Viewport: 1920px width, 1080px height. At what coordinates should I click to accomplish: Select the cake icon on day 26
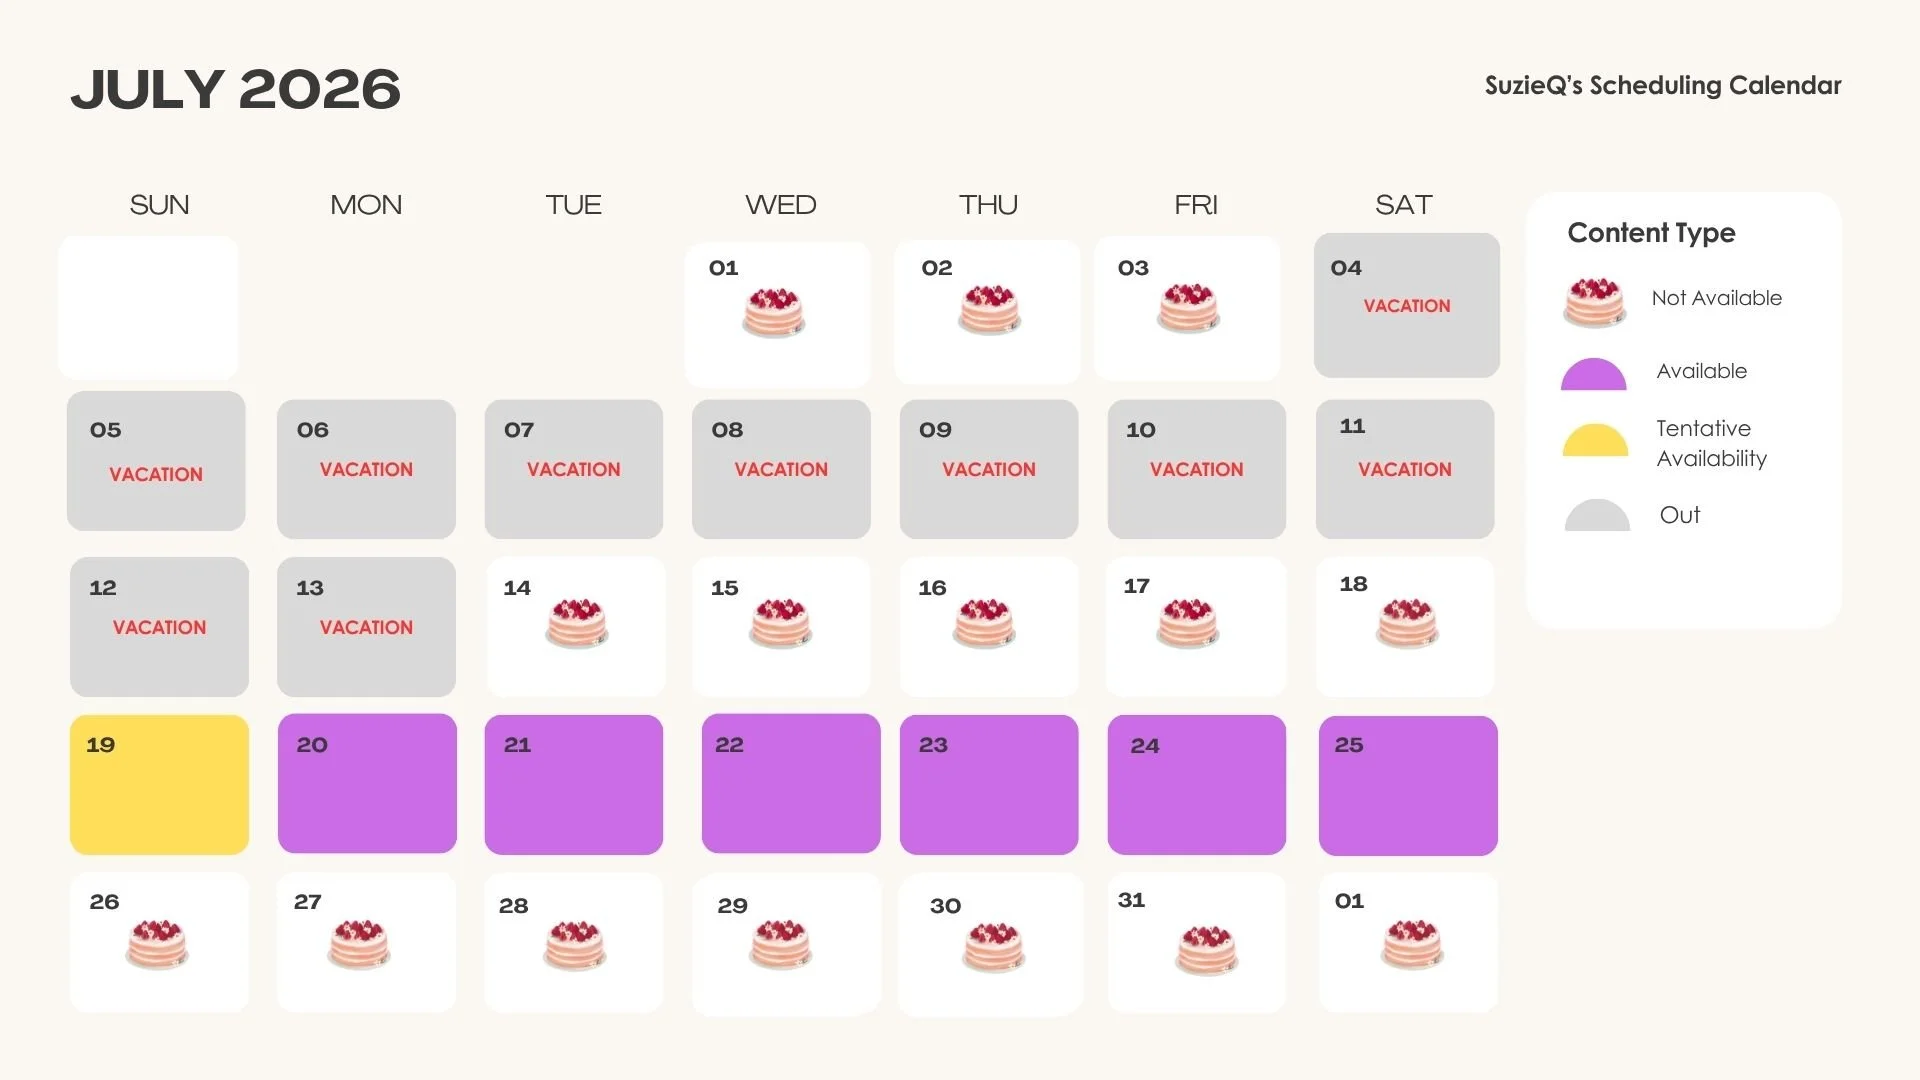click(x=157, y=944)
